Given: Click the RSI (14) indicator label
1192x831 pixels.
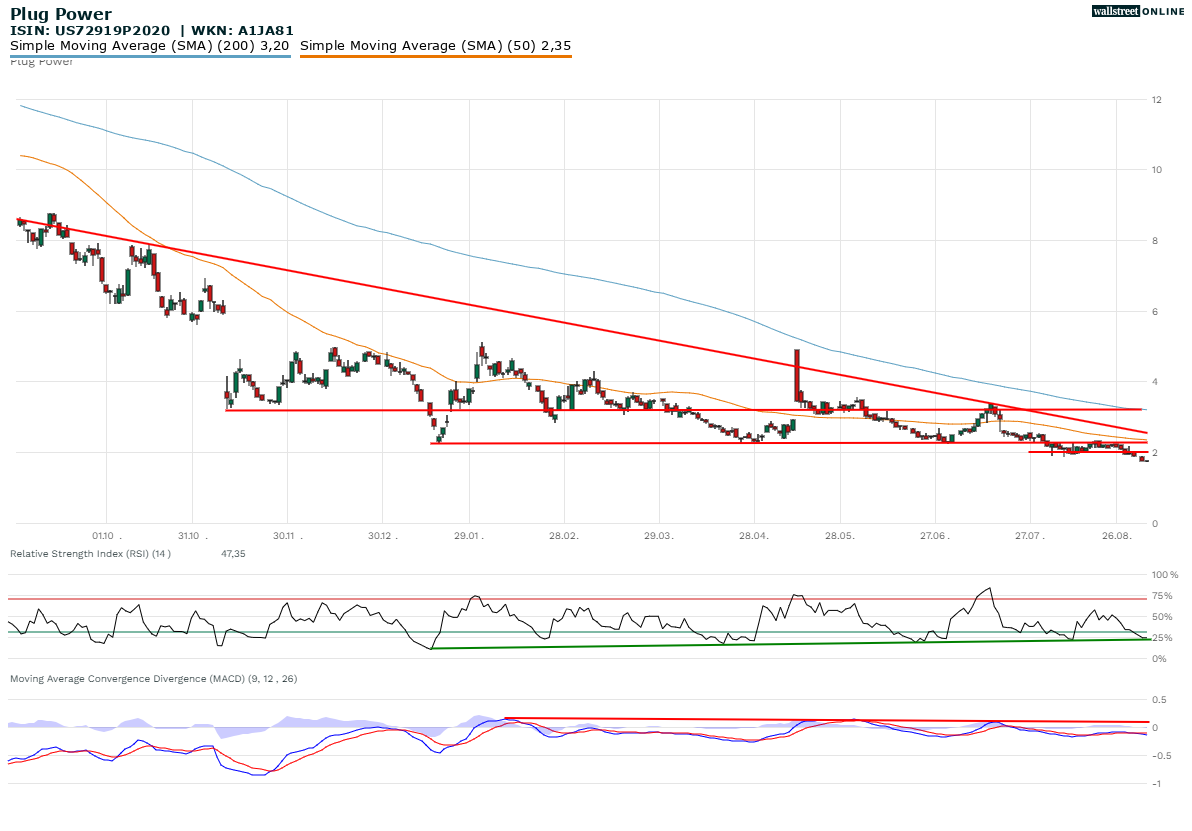Looking at the screenshot, I should coord(90,553).
